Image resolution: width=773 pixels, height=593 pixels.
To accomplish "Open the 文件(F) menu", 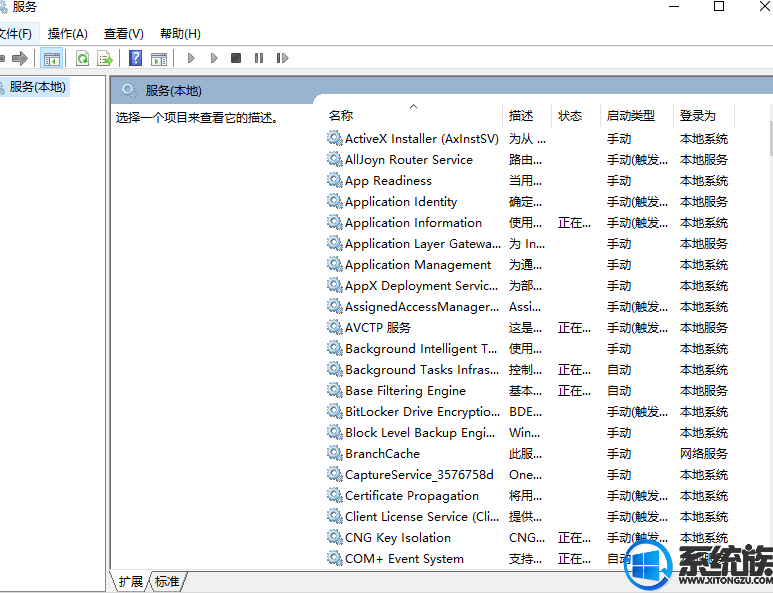I will pos(16,34).
